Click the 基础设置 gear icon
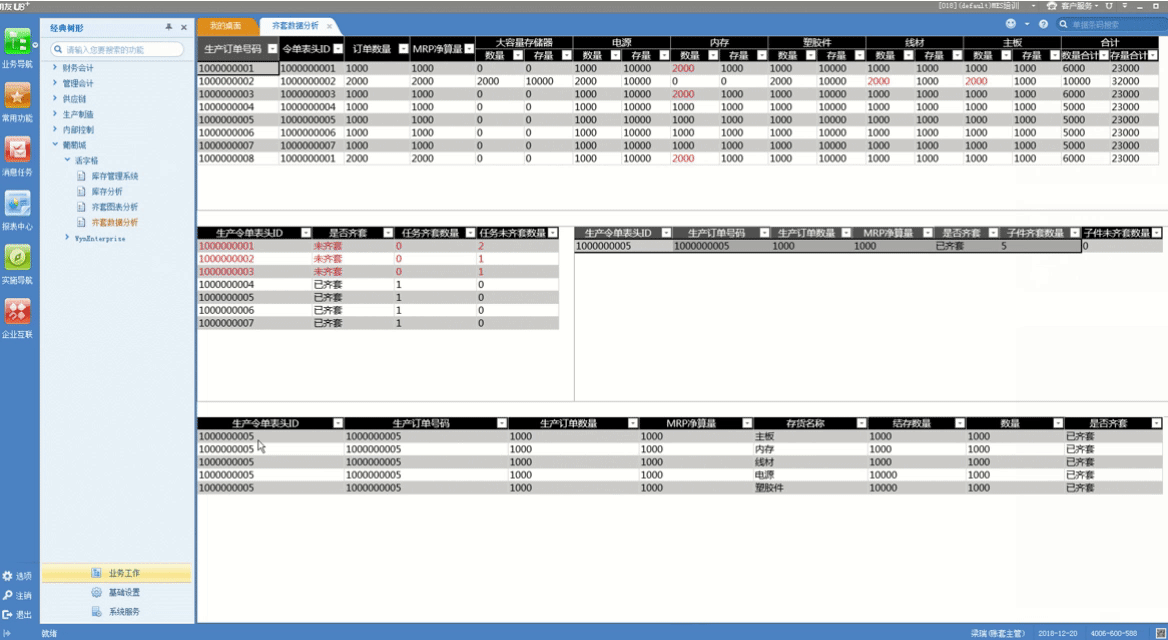The height and width of the screenshot is (640, 1168). pyautogui.click(x=96, y=592)
